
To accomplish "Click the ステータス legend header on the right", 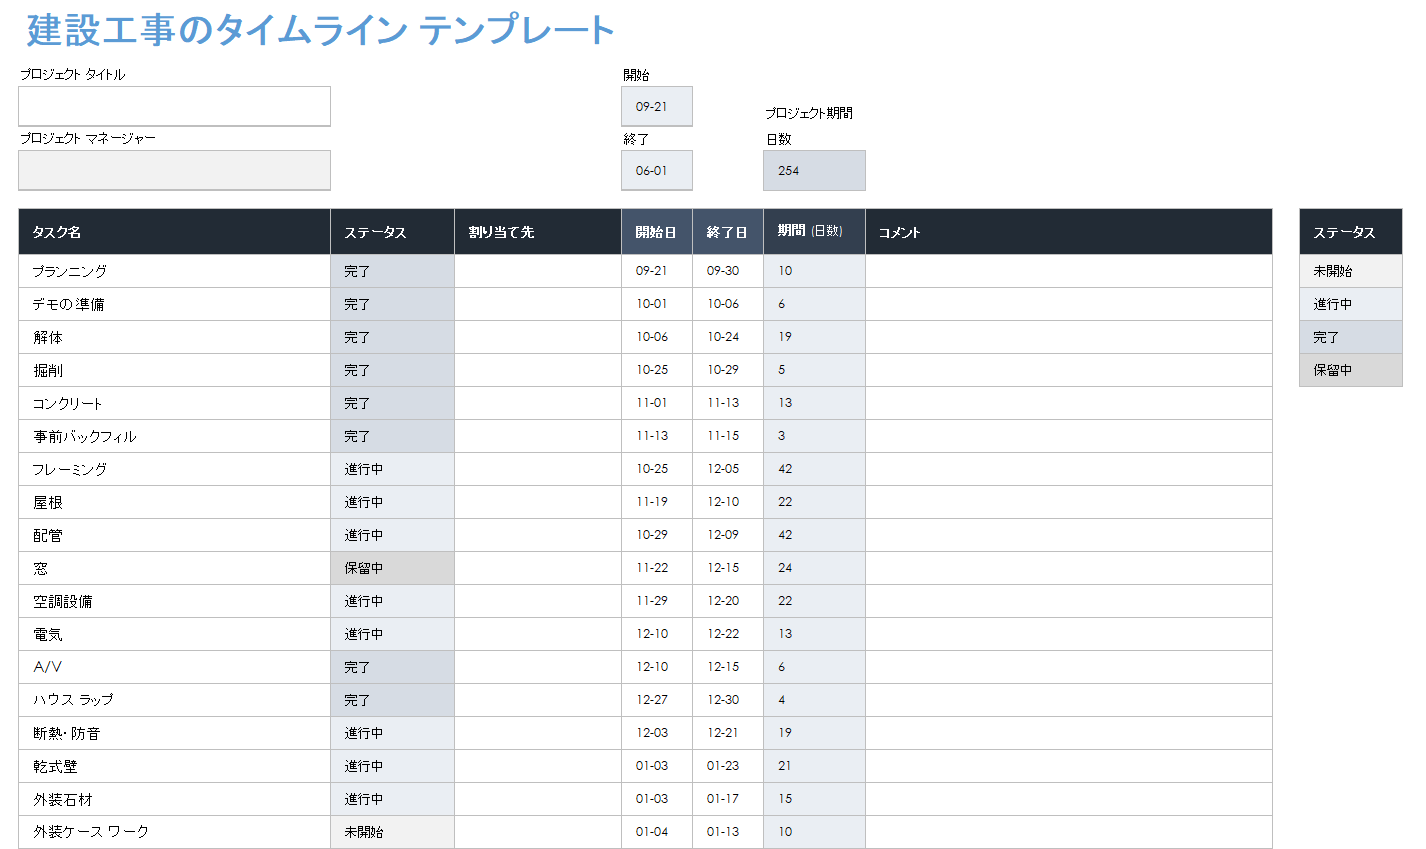I will click(1351, 232).
